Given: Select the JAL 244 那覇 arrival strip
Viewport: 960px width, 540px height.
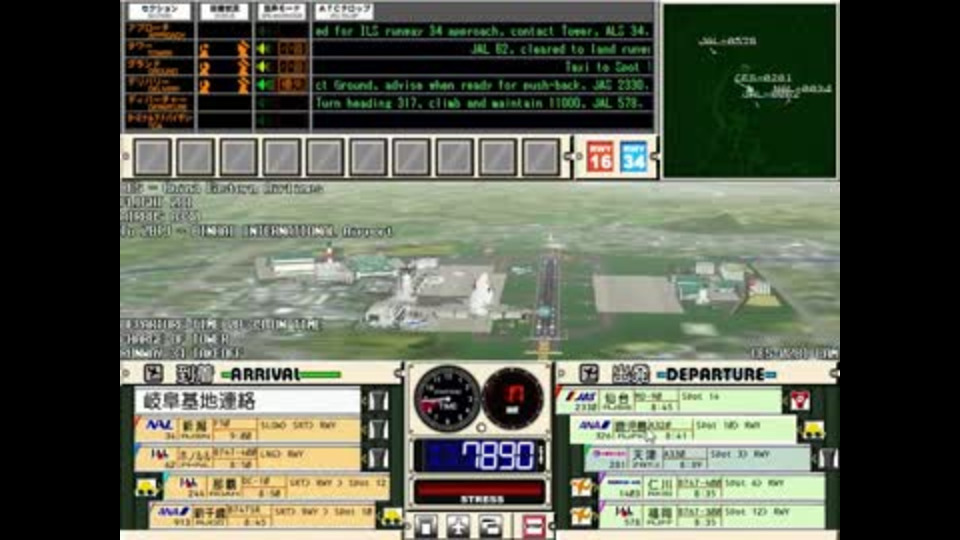Looking at the screenshot, I should (x=276, y=487).
